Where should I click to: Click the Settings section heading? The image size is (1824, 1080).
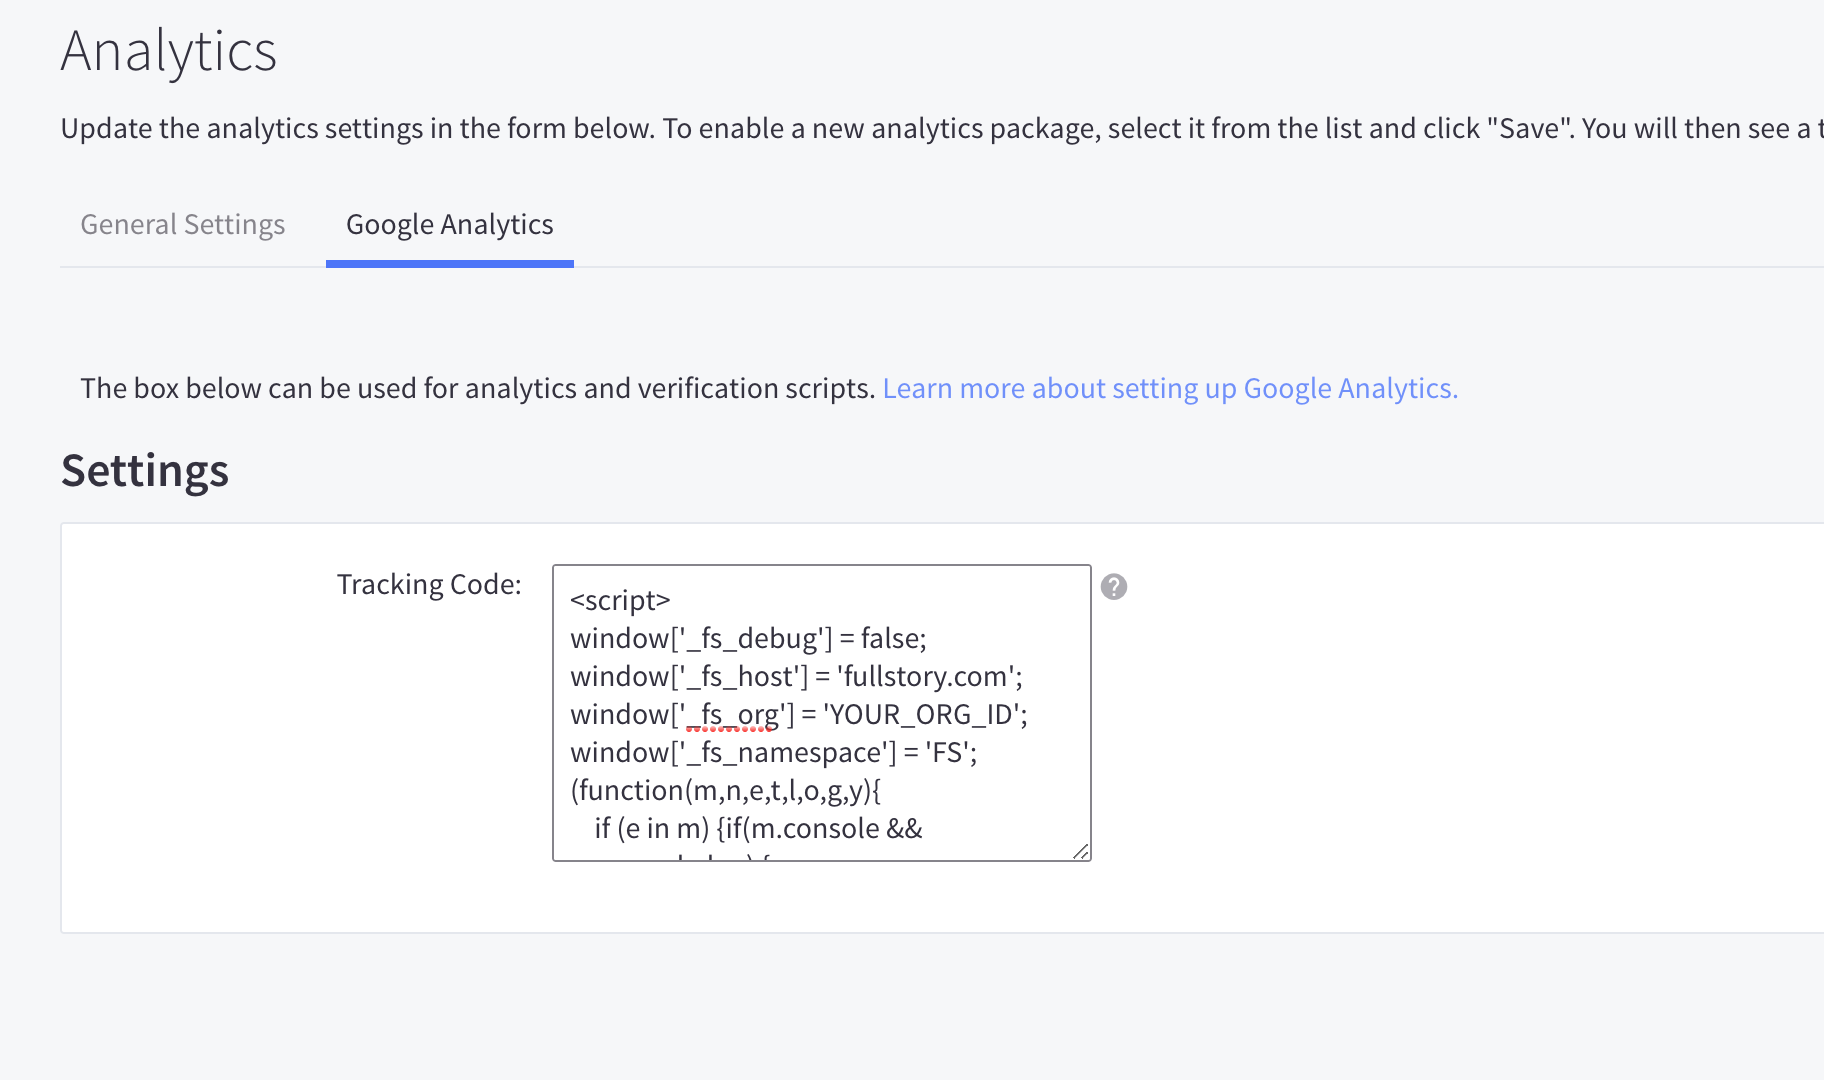click(145, 470)
